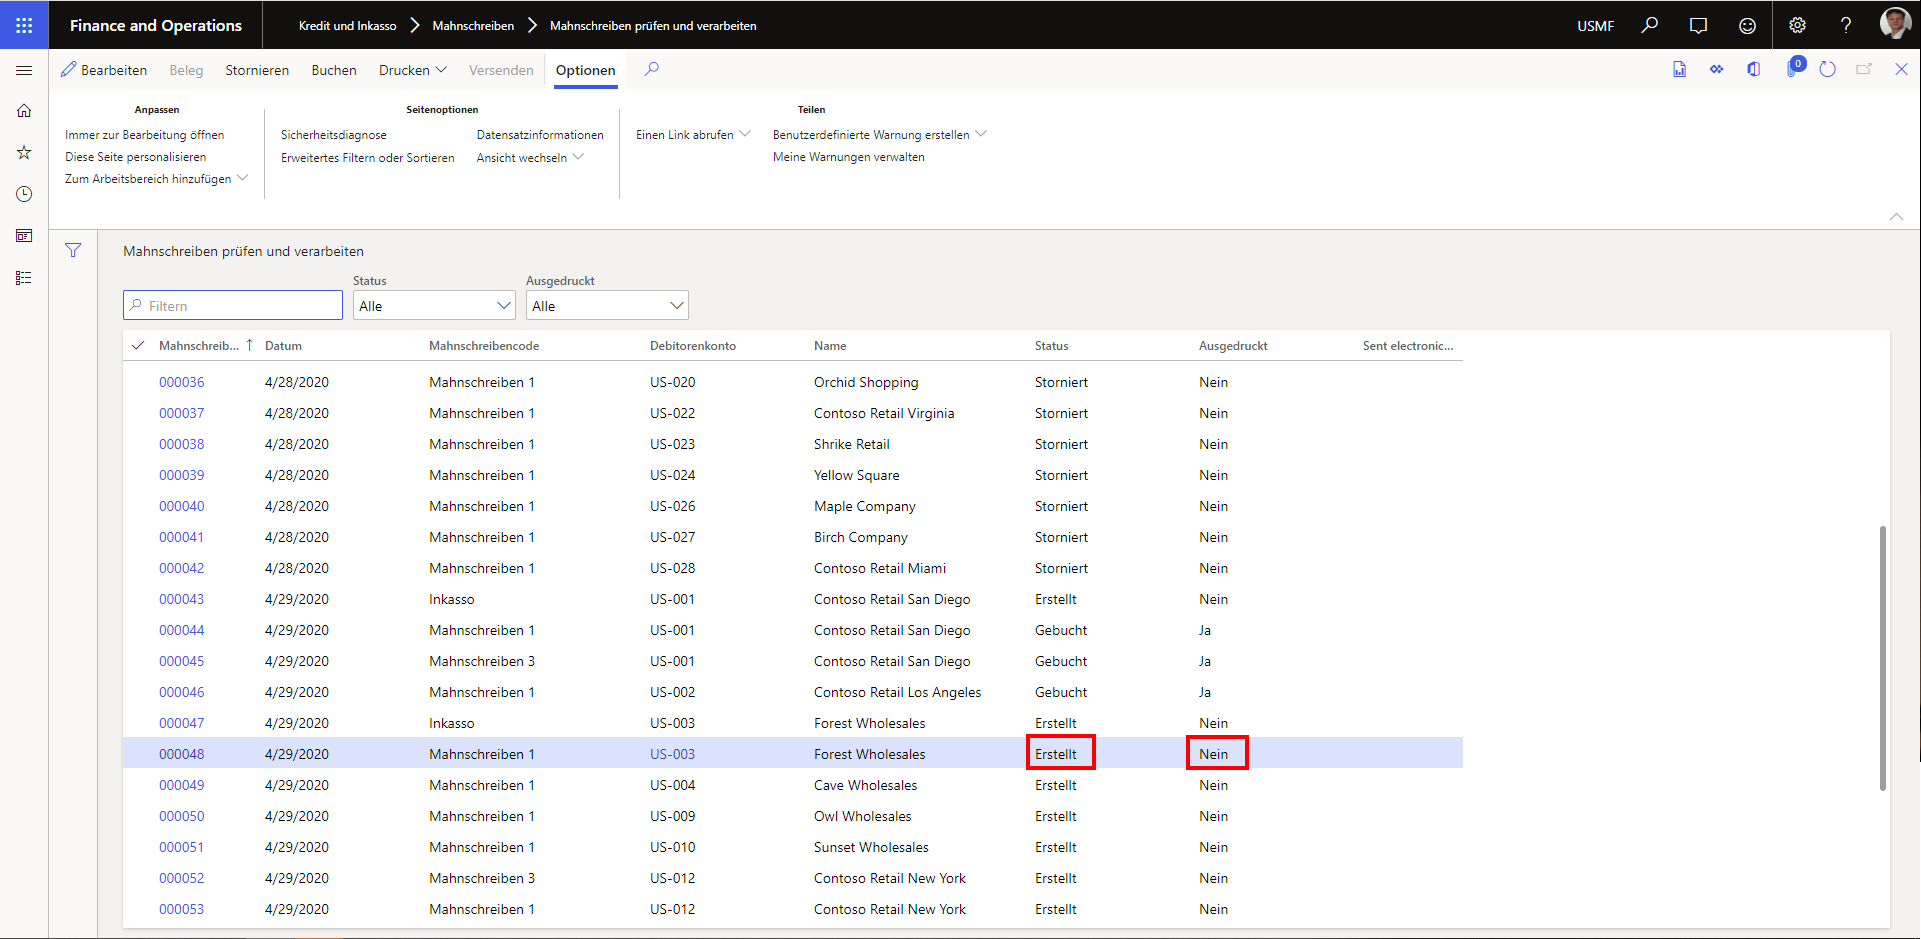
Task: Open Recent clock icon in sidebar
Action: click(24, 194)
